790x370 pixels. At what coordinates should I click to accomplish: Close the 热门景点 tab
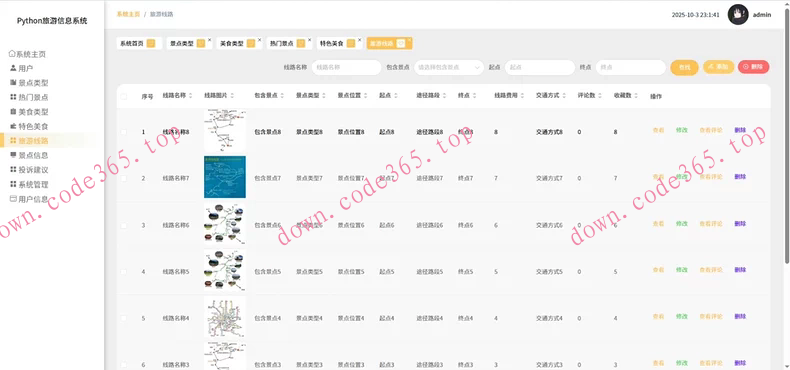pos(309,39)
